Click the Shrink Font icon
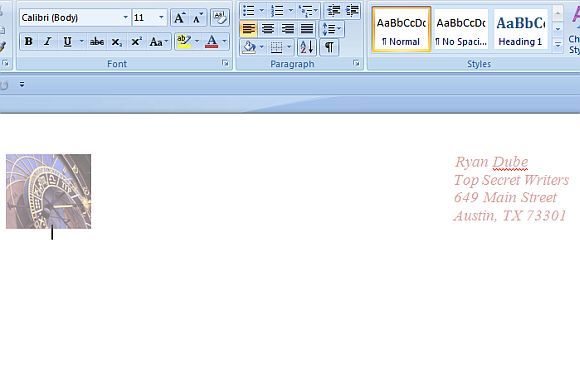The height and width of the screenshot is (392, 580). tap(198, 18)
